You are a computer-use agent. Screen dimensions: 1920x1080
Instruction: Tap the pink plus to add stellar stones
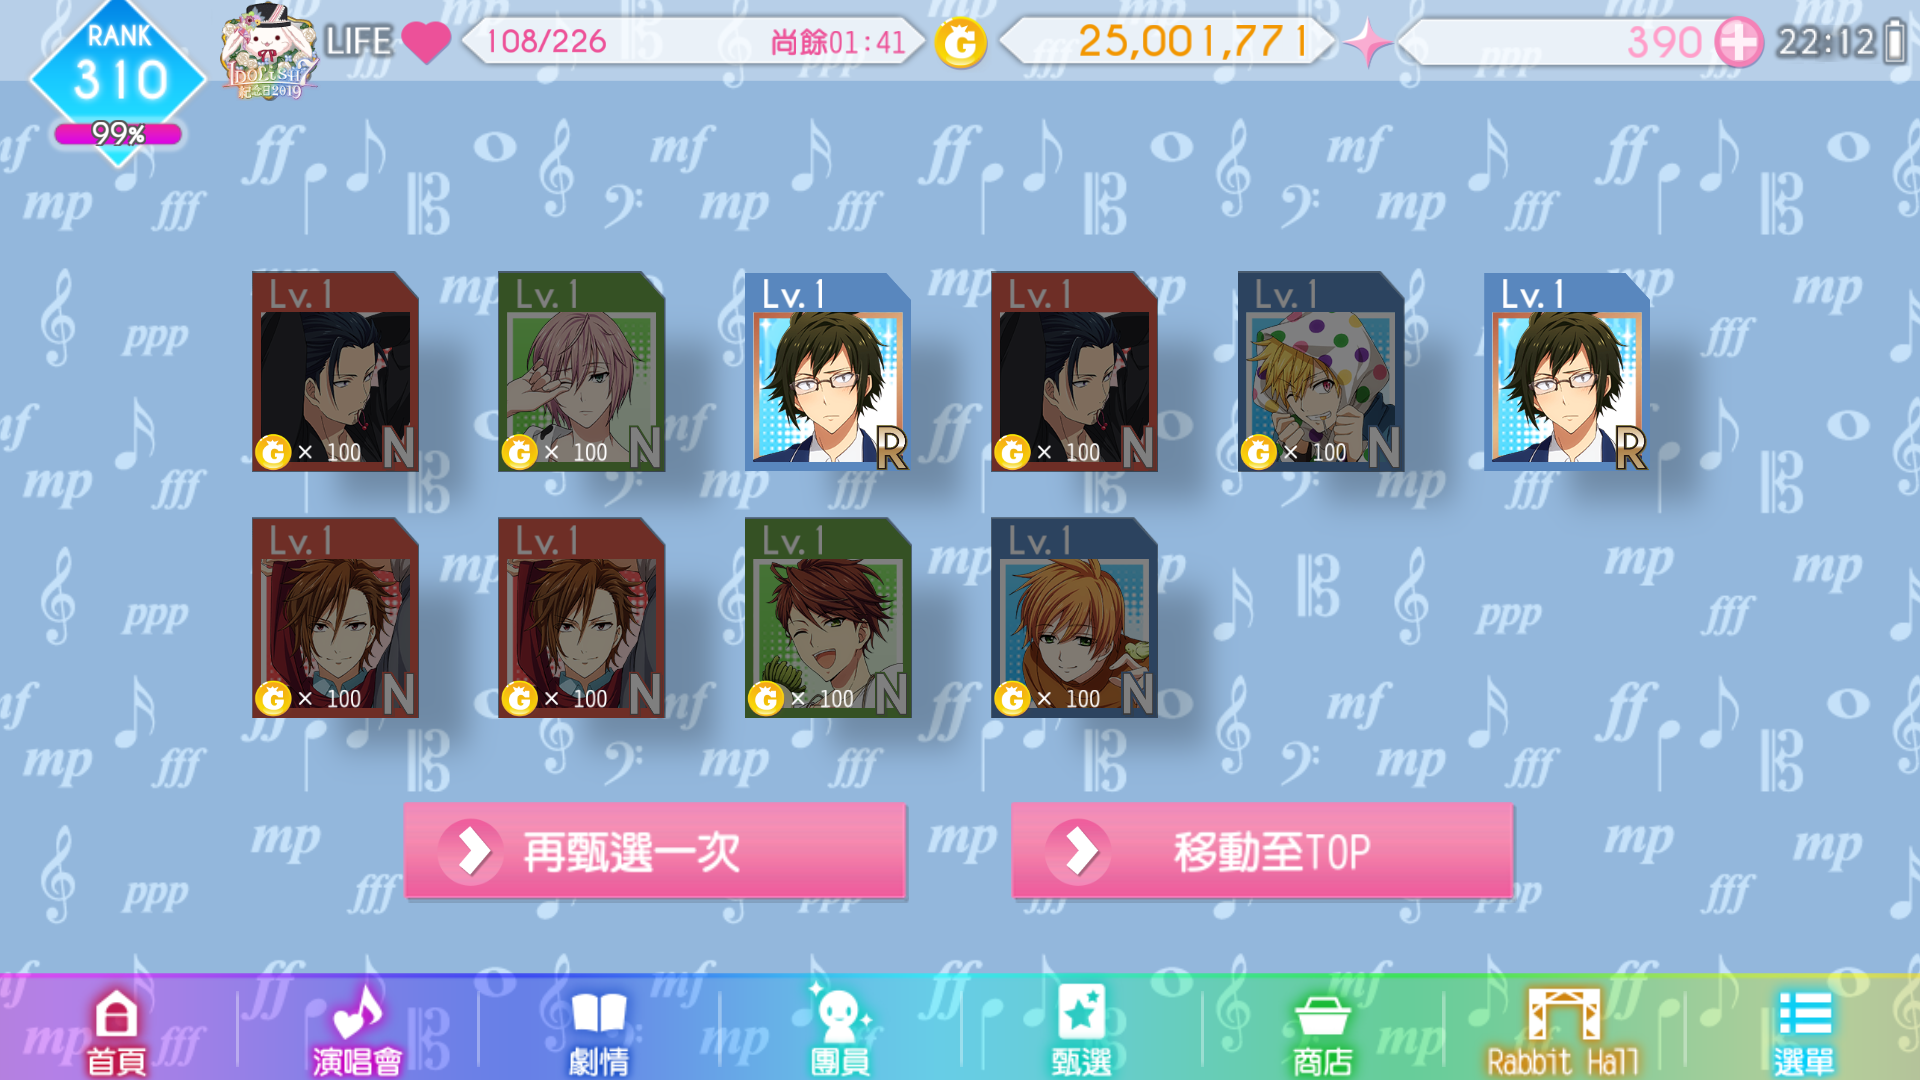(x=1739, y=43)
